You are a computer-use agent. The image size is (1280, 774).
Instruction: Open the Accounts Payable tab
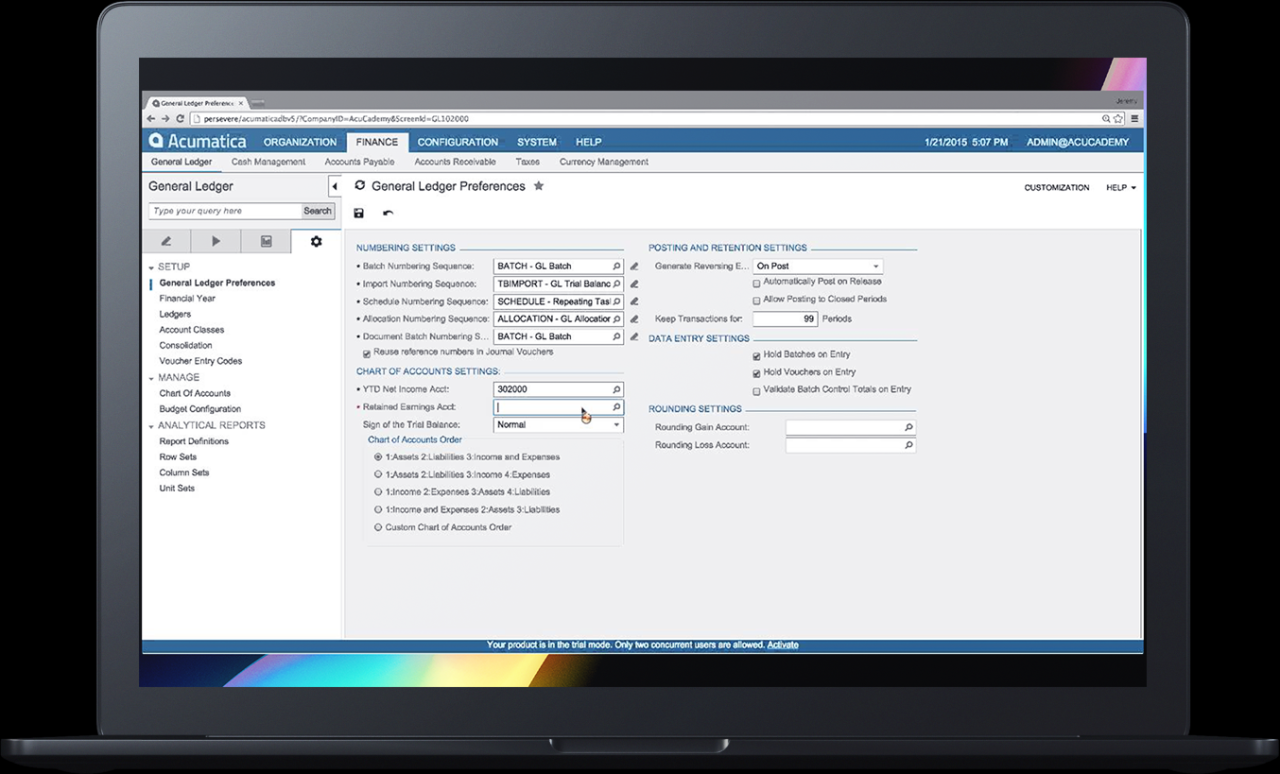[x=358, y=161]
